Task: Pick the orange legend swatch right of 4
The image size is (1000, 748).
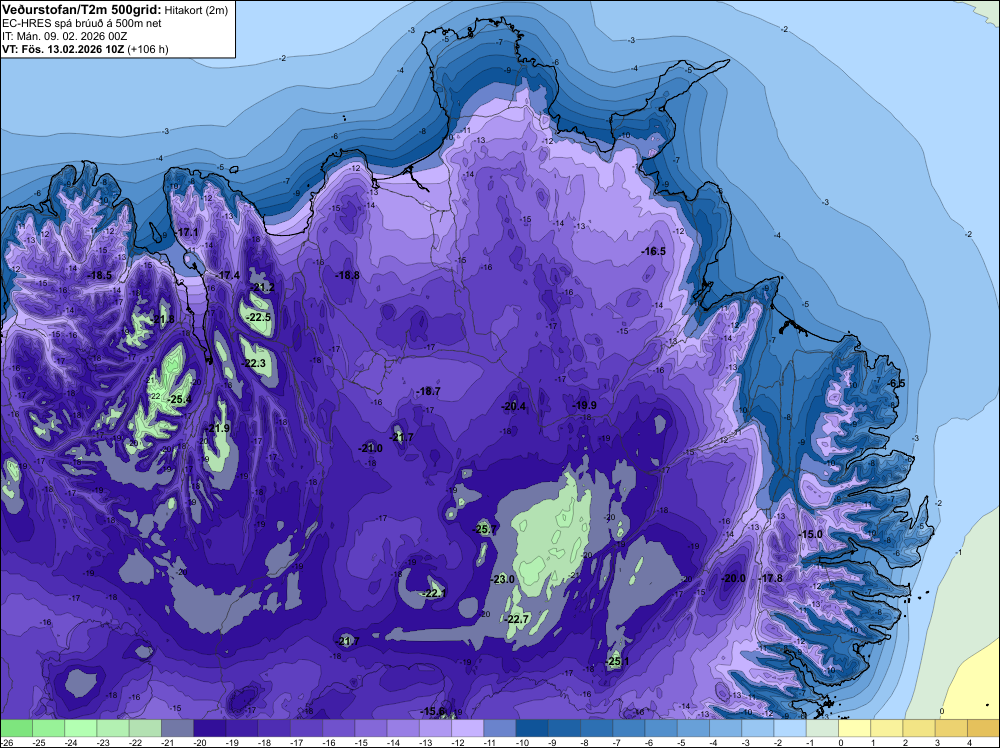Action: (983, 728)
